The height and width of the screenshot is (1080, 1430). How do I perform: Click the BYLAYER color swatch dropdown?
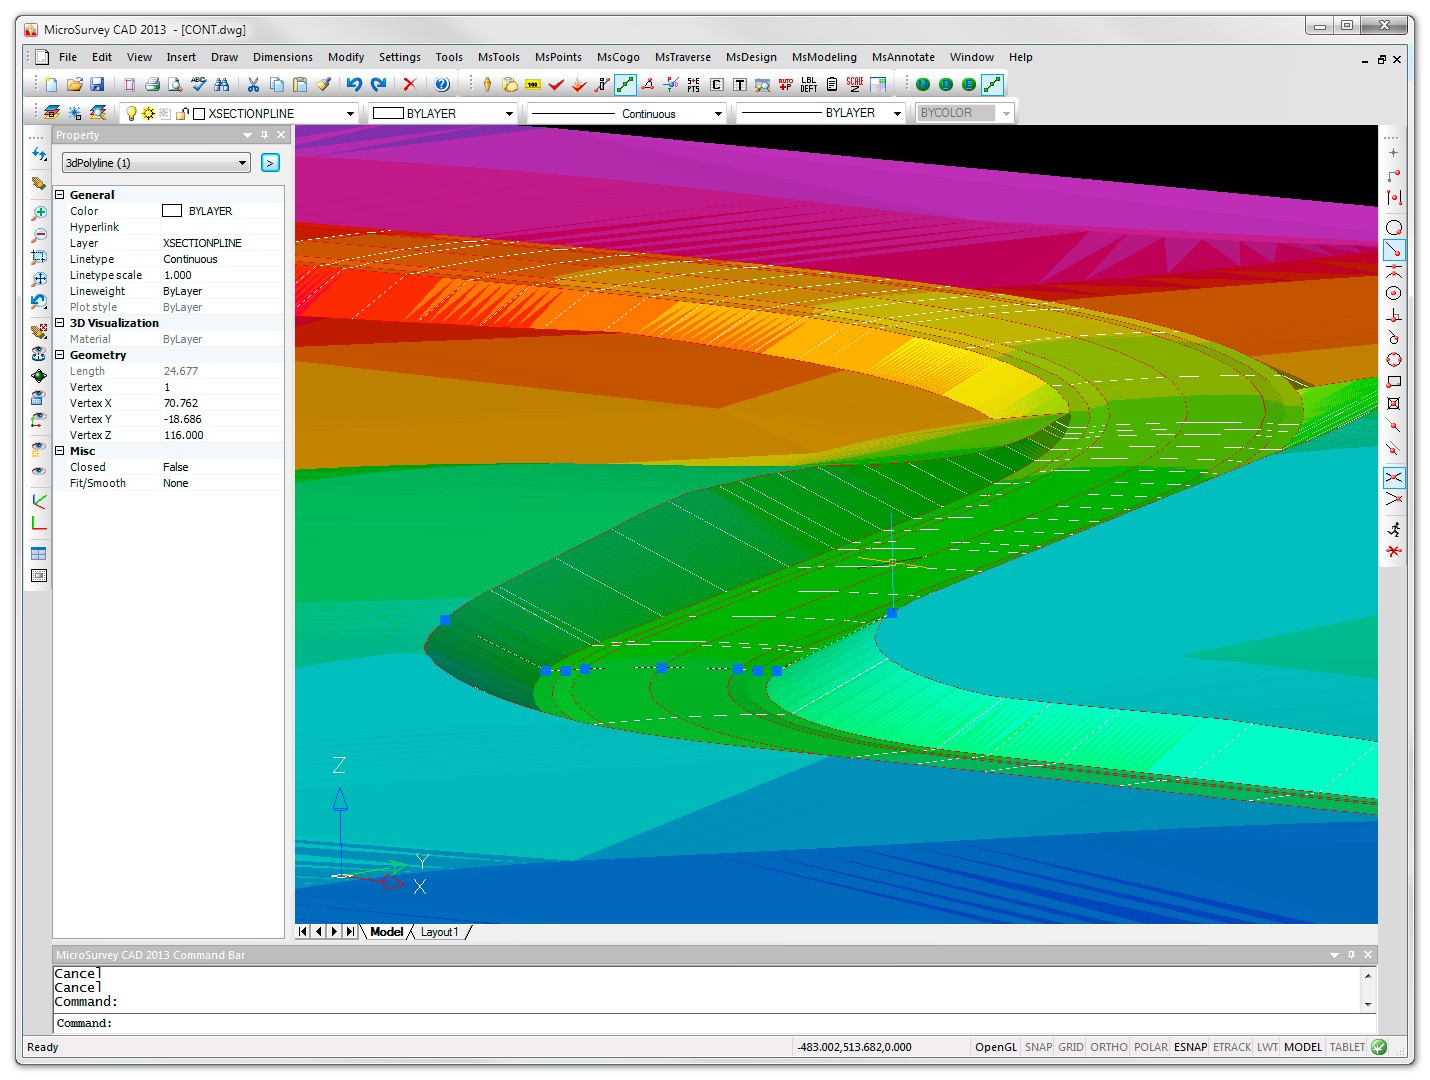pyautogui.click(x=508, y=114)
